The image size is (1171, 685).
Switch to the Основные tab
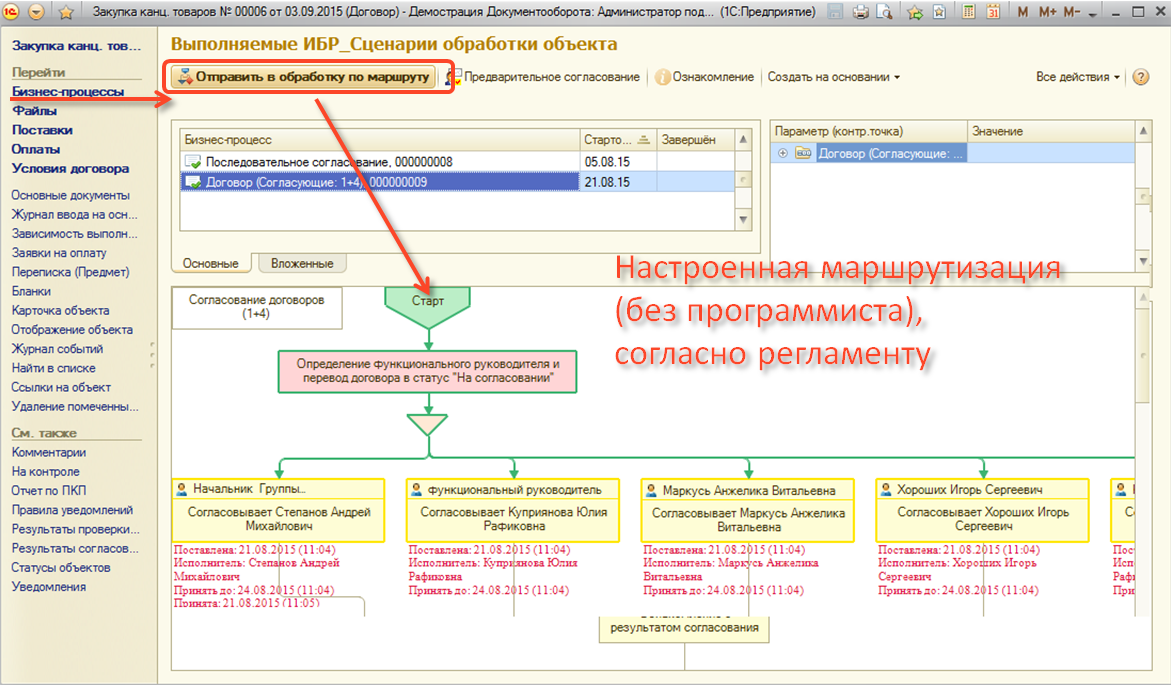[x=210, y=264]
